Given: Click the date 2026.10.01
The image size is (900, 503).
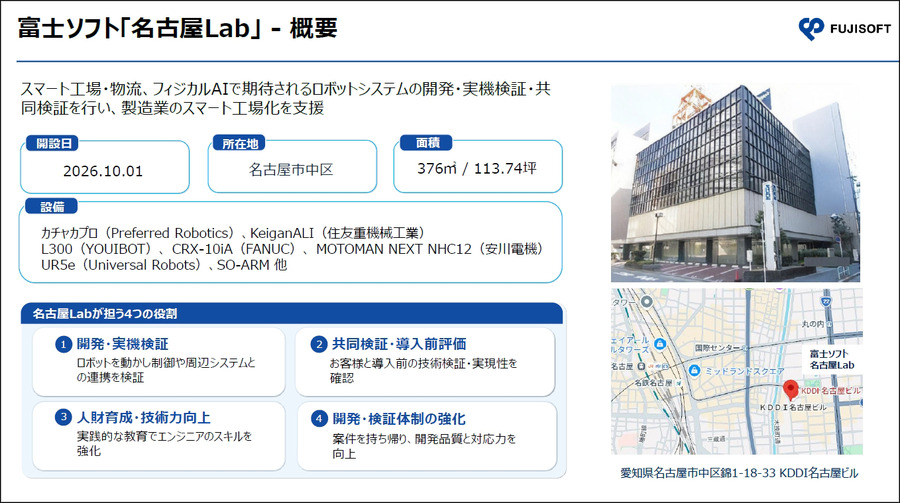Looking at the screenshot, I should [103, 171].
